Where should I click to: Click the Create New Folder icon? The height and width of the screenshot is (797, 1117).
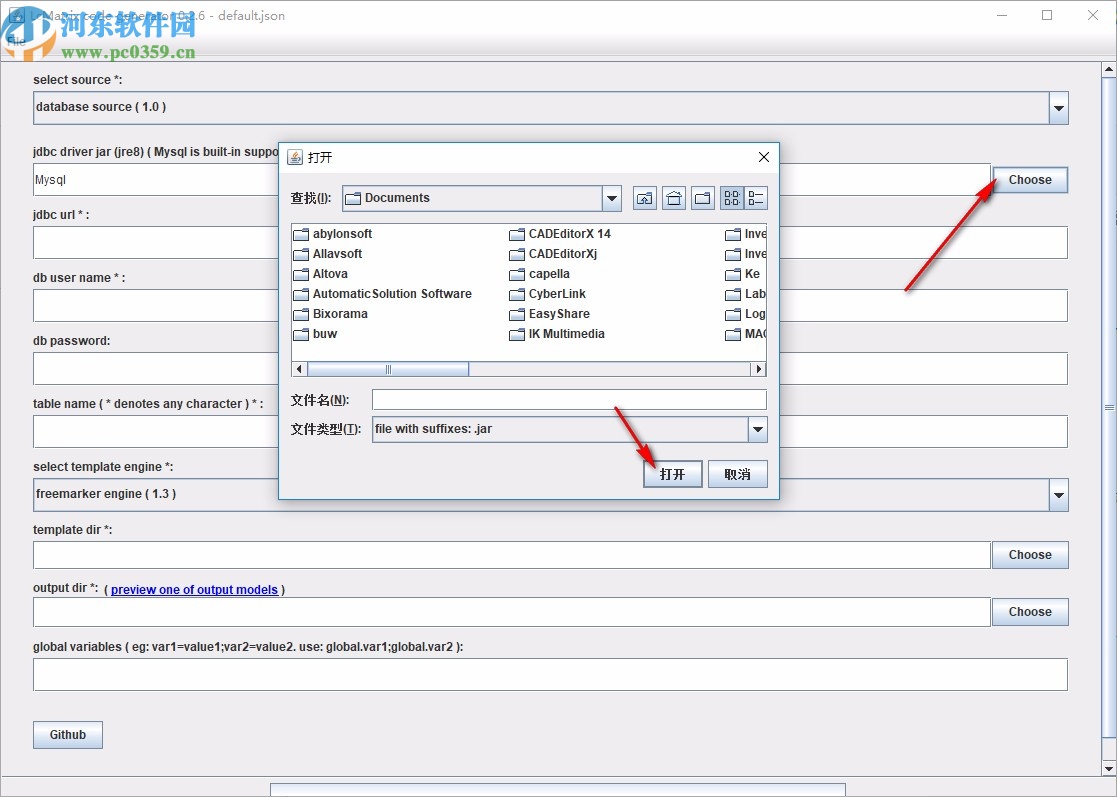click(703, 198)
